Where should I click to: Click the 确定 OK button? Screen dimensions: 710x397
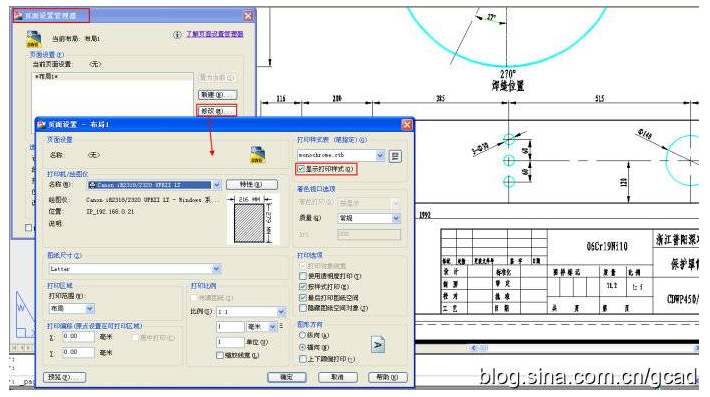[x=287, y=377]
